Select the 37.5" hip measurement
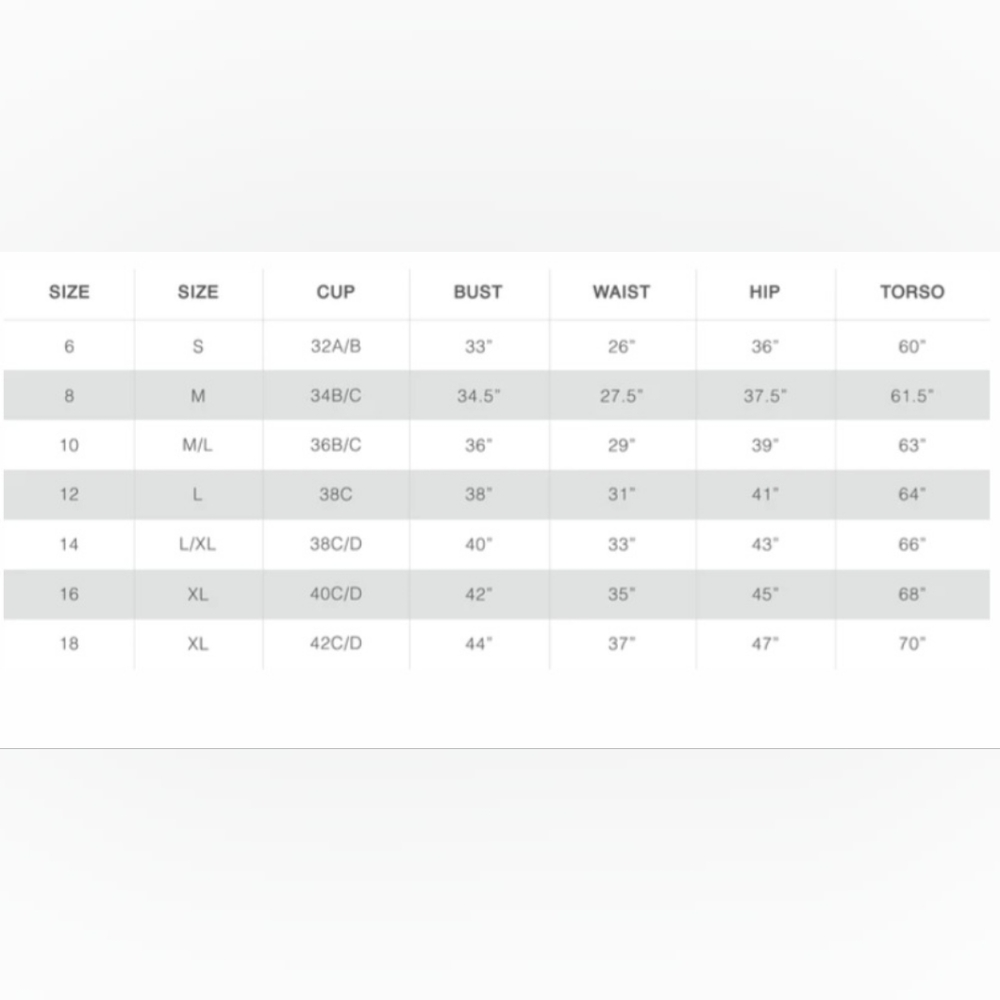The image size is (1000, 1000). [765, 396]
